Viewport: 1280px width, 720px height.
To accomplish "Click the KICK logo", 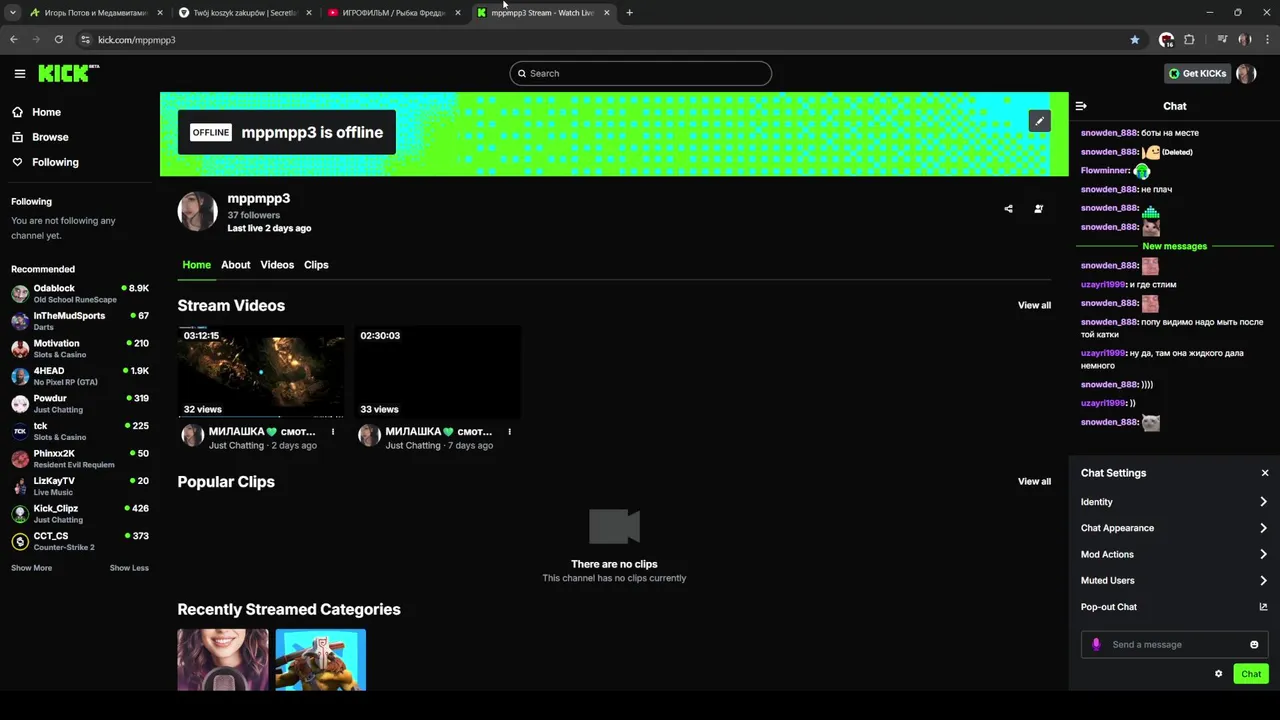I will [68, 73].
